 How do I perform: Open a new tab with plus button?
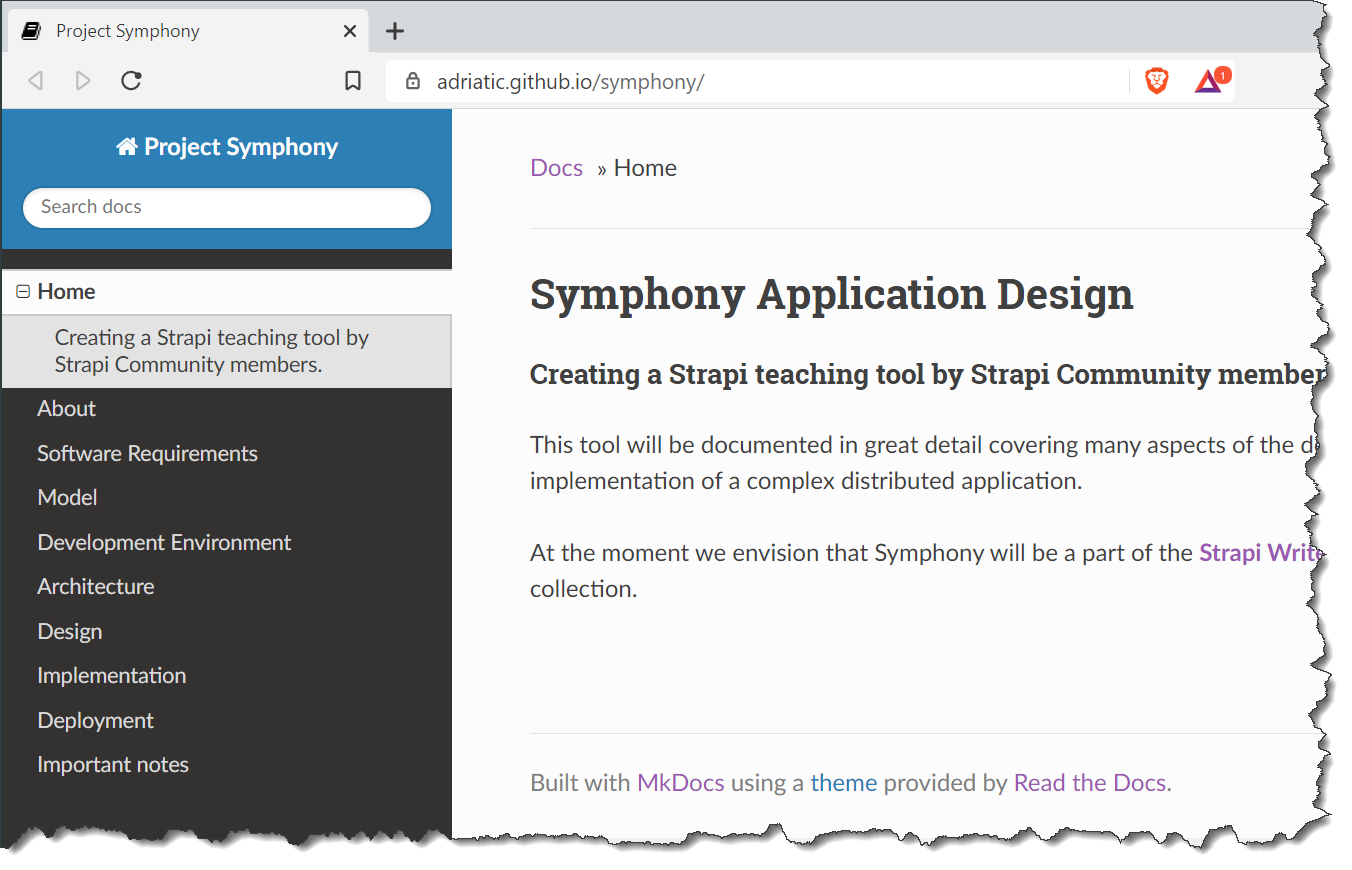[395, 31]
